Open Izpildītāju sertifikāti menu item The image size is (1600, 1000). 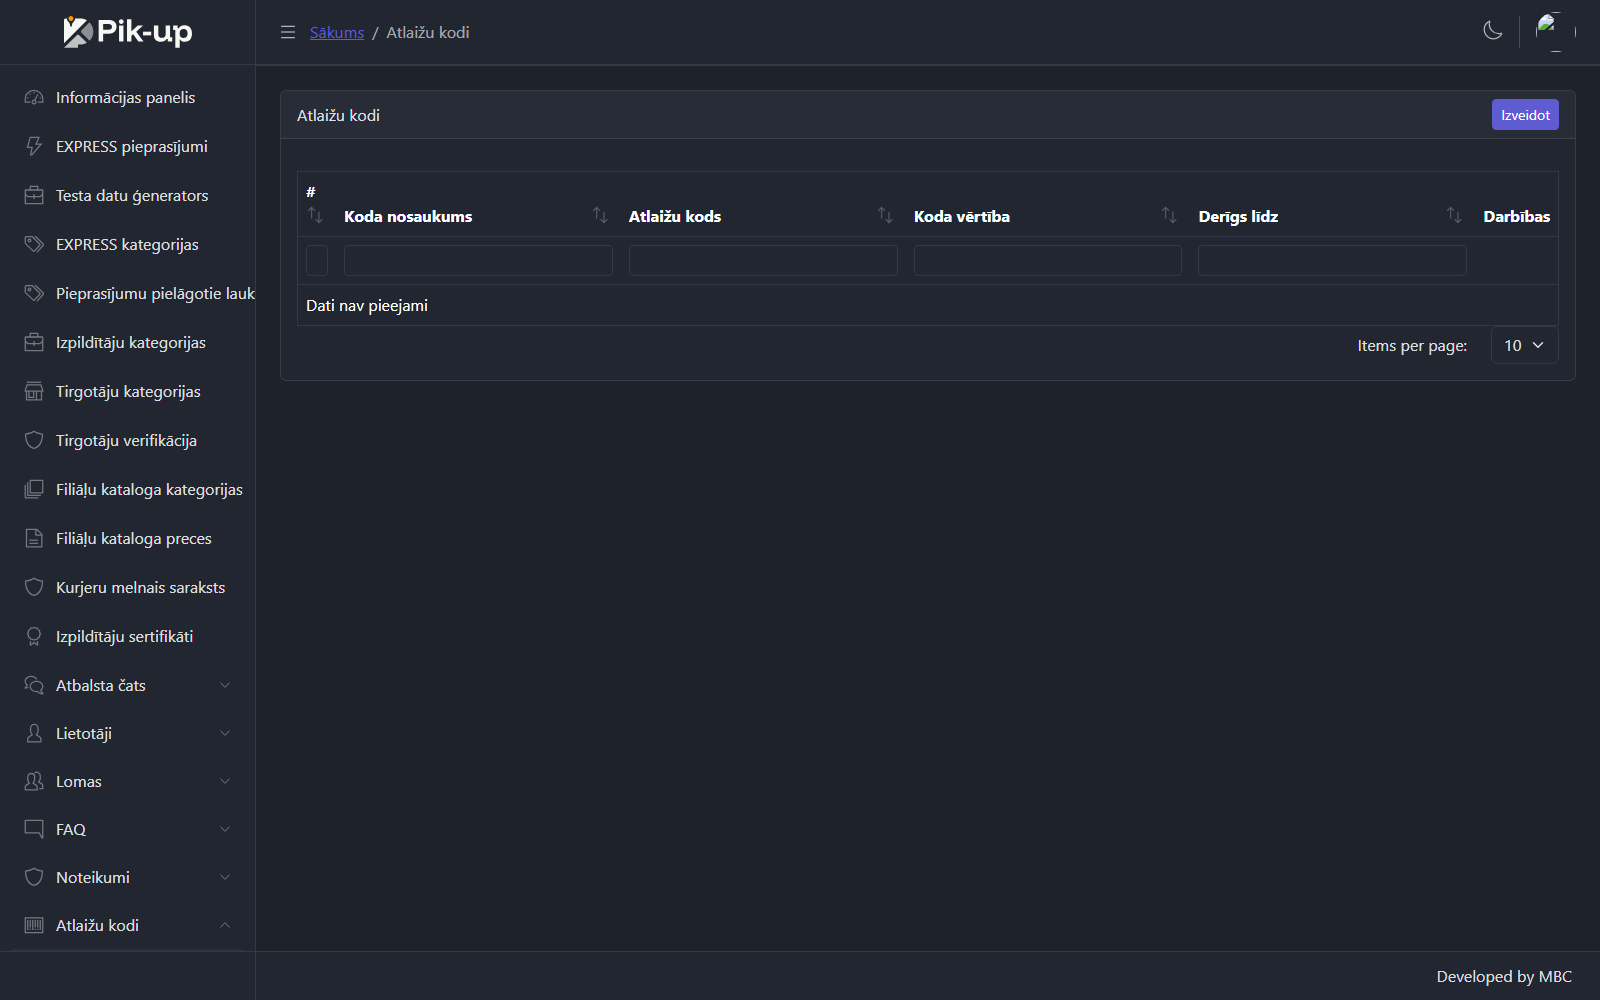tap(128, 636)
